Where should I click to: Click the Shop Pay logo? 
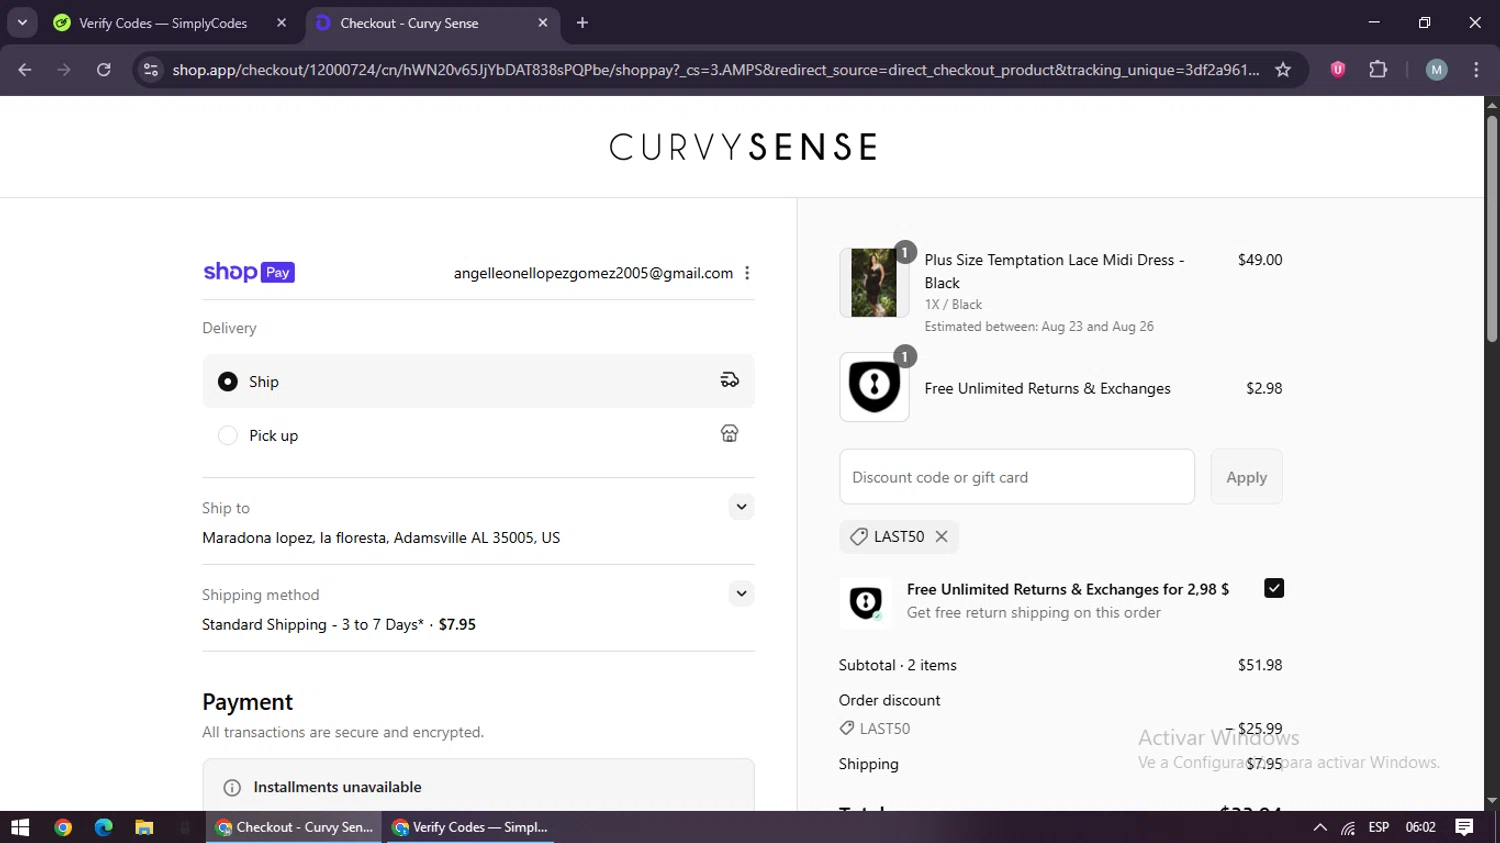pos(249,272)
